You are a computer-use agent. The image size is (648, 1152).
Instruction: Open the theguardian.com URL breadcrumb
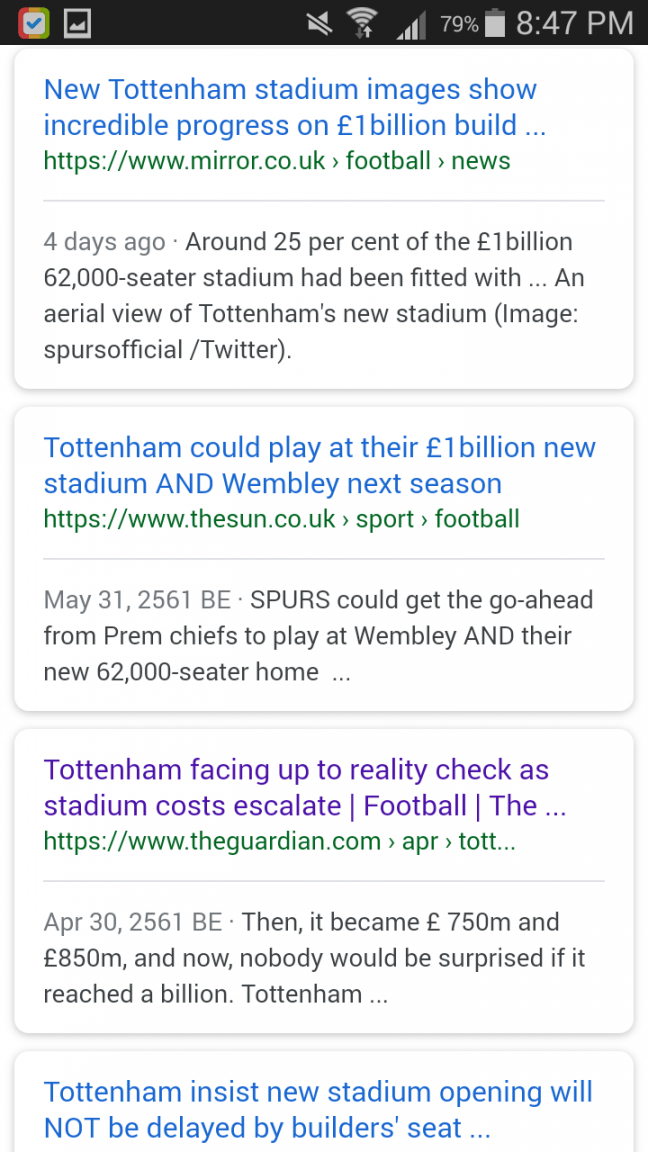coord(279,841)
